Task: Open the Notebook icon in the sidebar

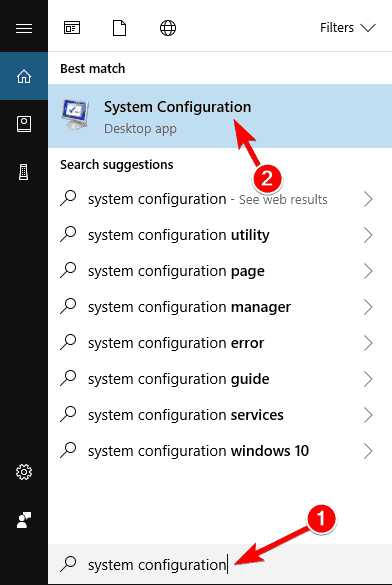Action: (24, 124)
